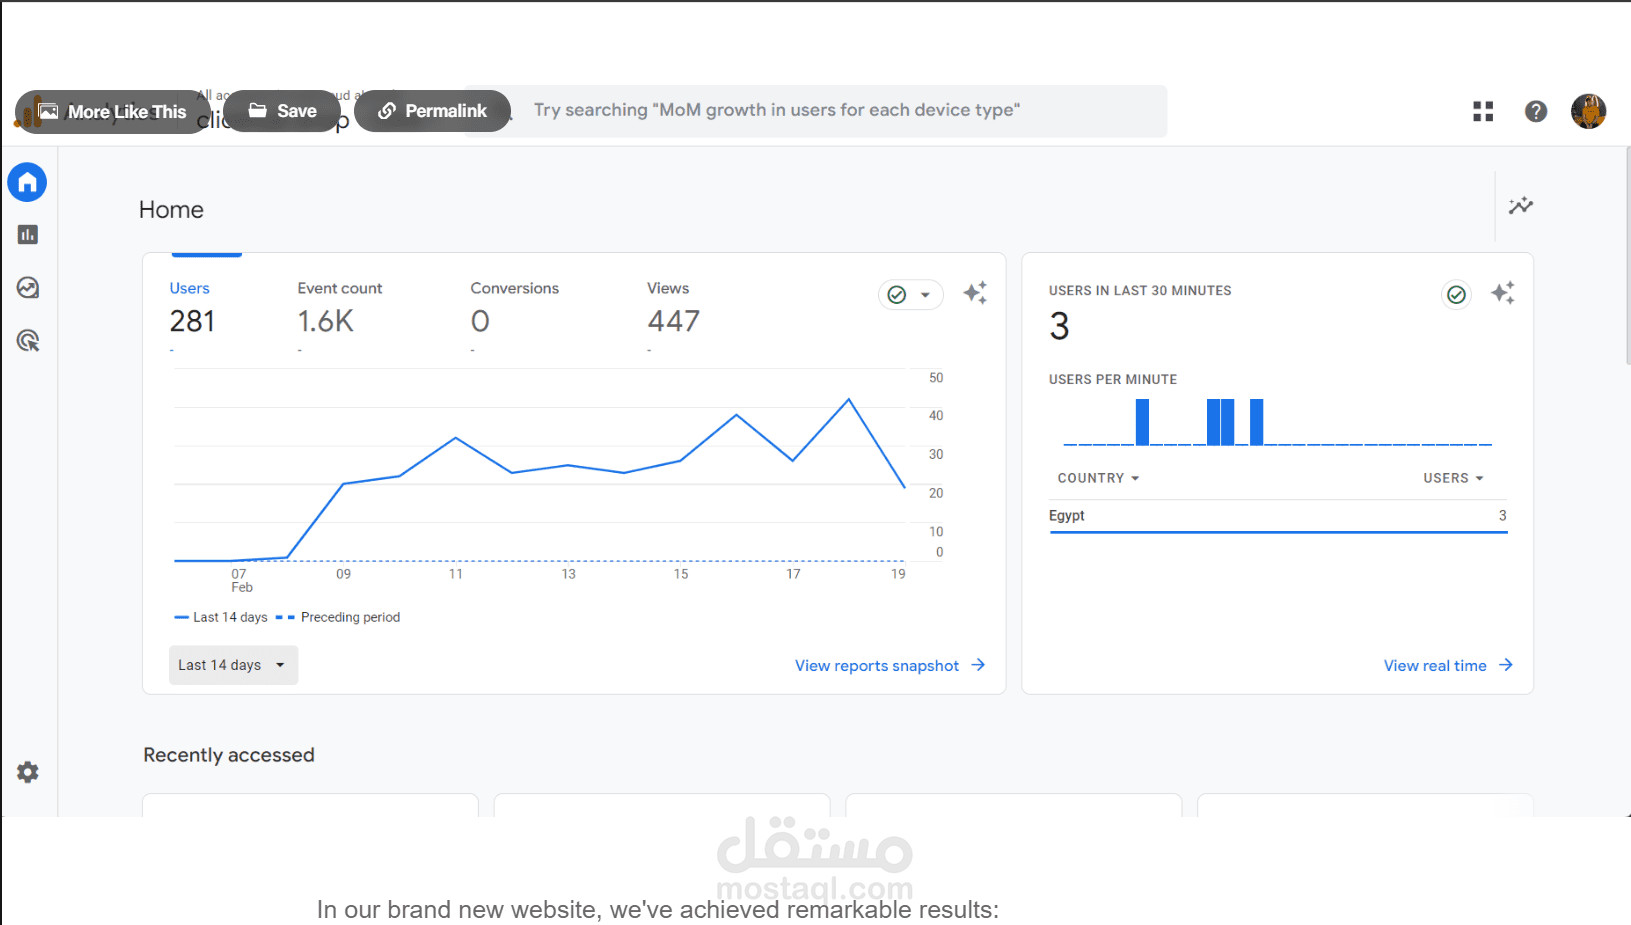Click the Help question mark icon
Viewport: 1631px width, 925px height.
[1536, 112]
